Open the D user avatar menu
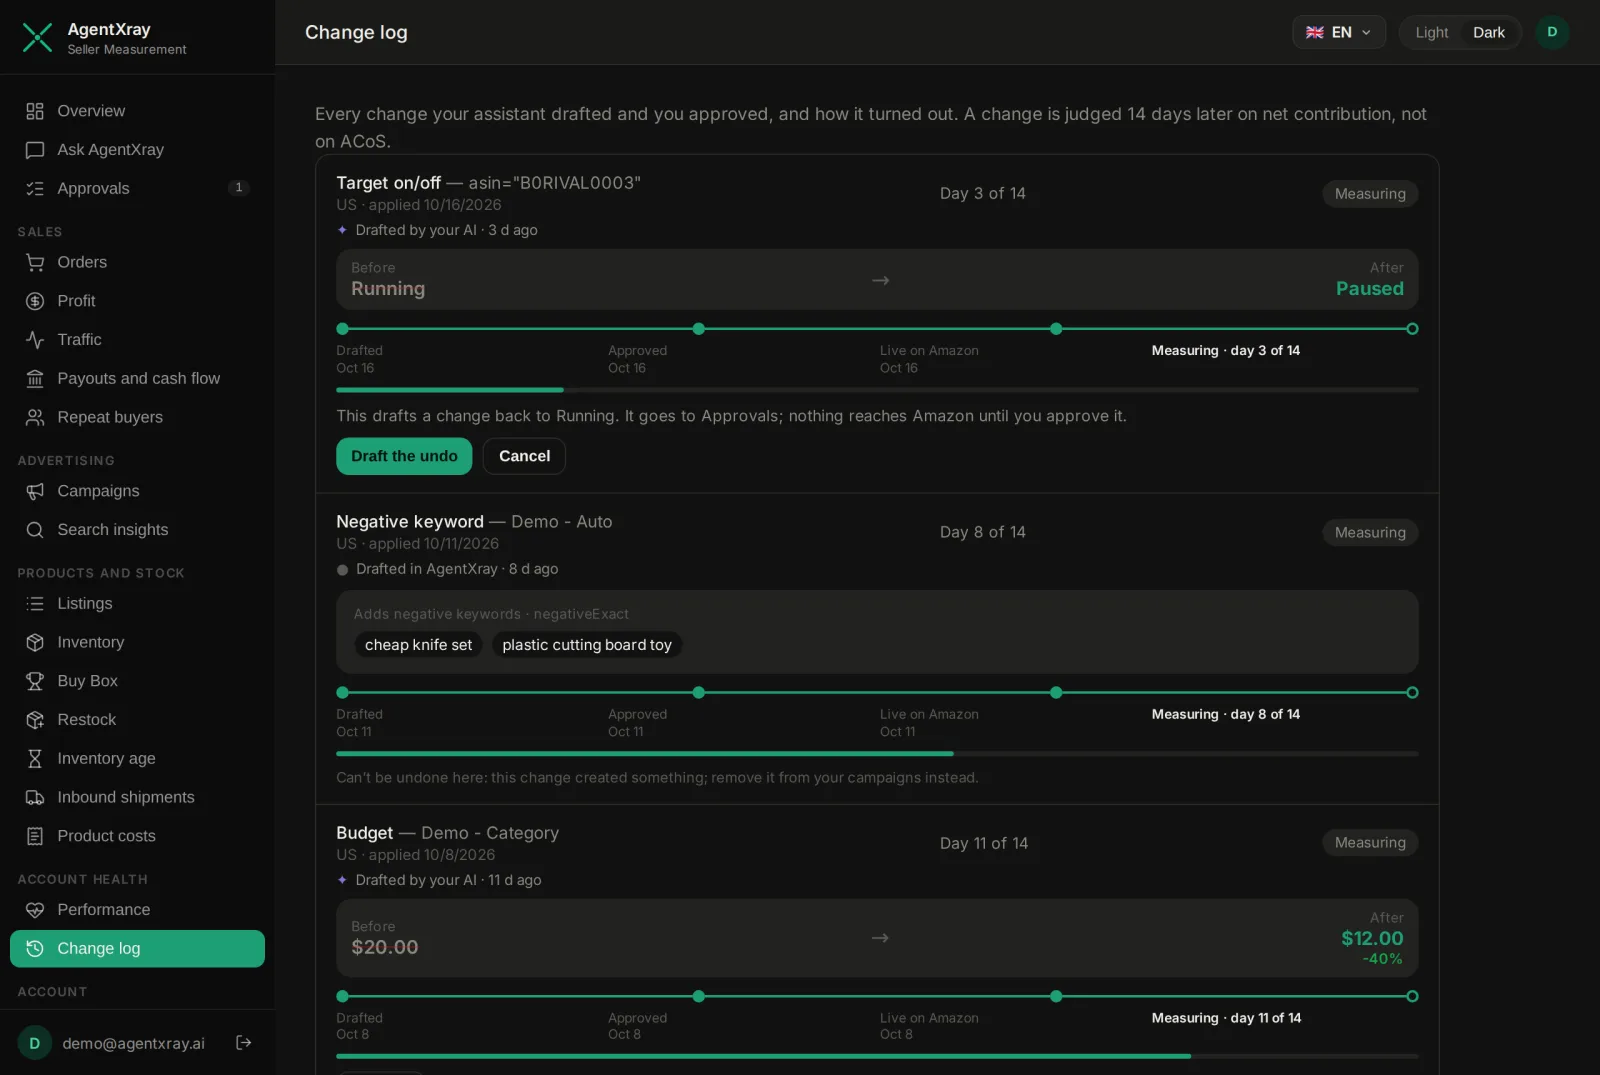This screenshot has height=1075, width=1600. pos(1552,32)
